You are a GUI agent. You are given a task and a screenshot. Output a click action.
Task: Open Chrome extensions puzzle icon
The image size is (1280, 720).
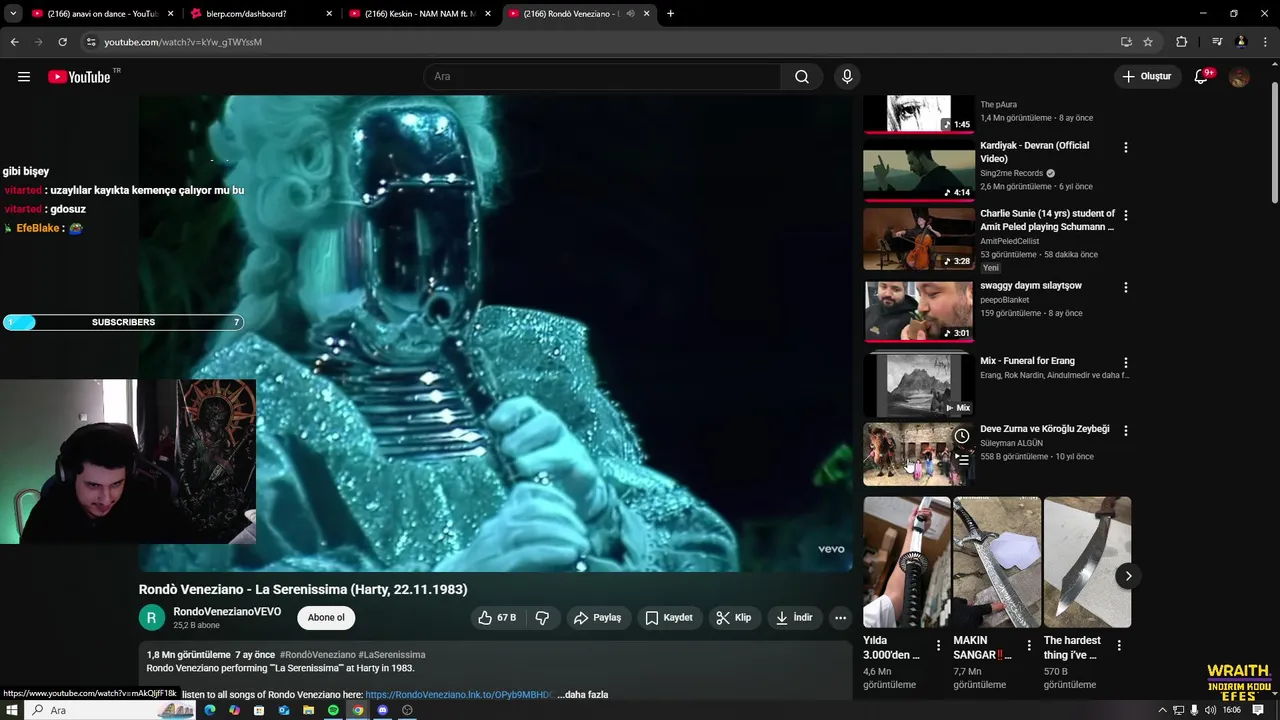1182,42
